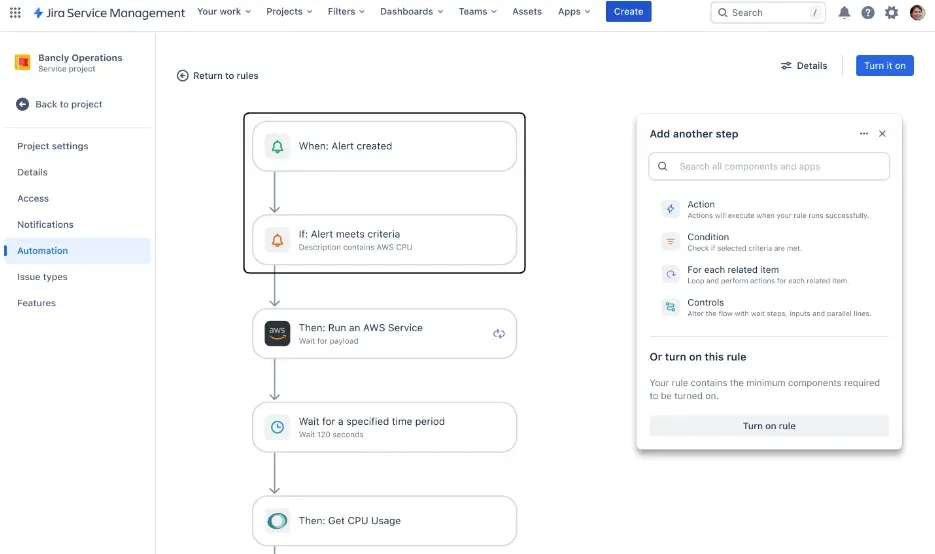The image size is (935, 554).
Task: Click the blue Turn it on button
Action: point(884,66)
